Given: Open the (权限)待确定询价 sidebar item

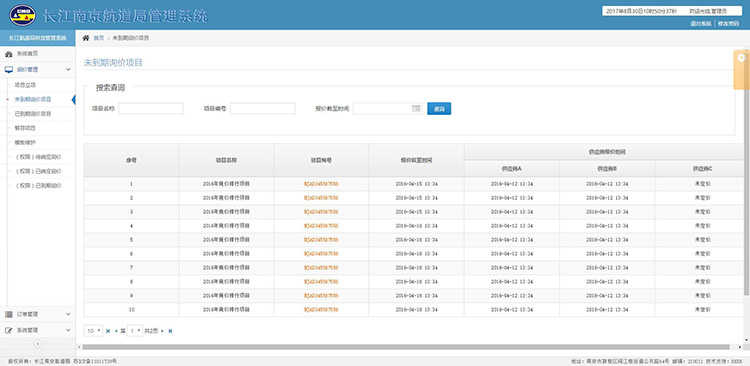Looking at the screenshot, I should tap(39, 157).
